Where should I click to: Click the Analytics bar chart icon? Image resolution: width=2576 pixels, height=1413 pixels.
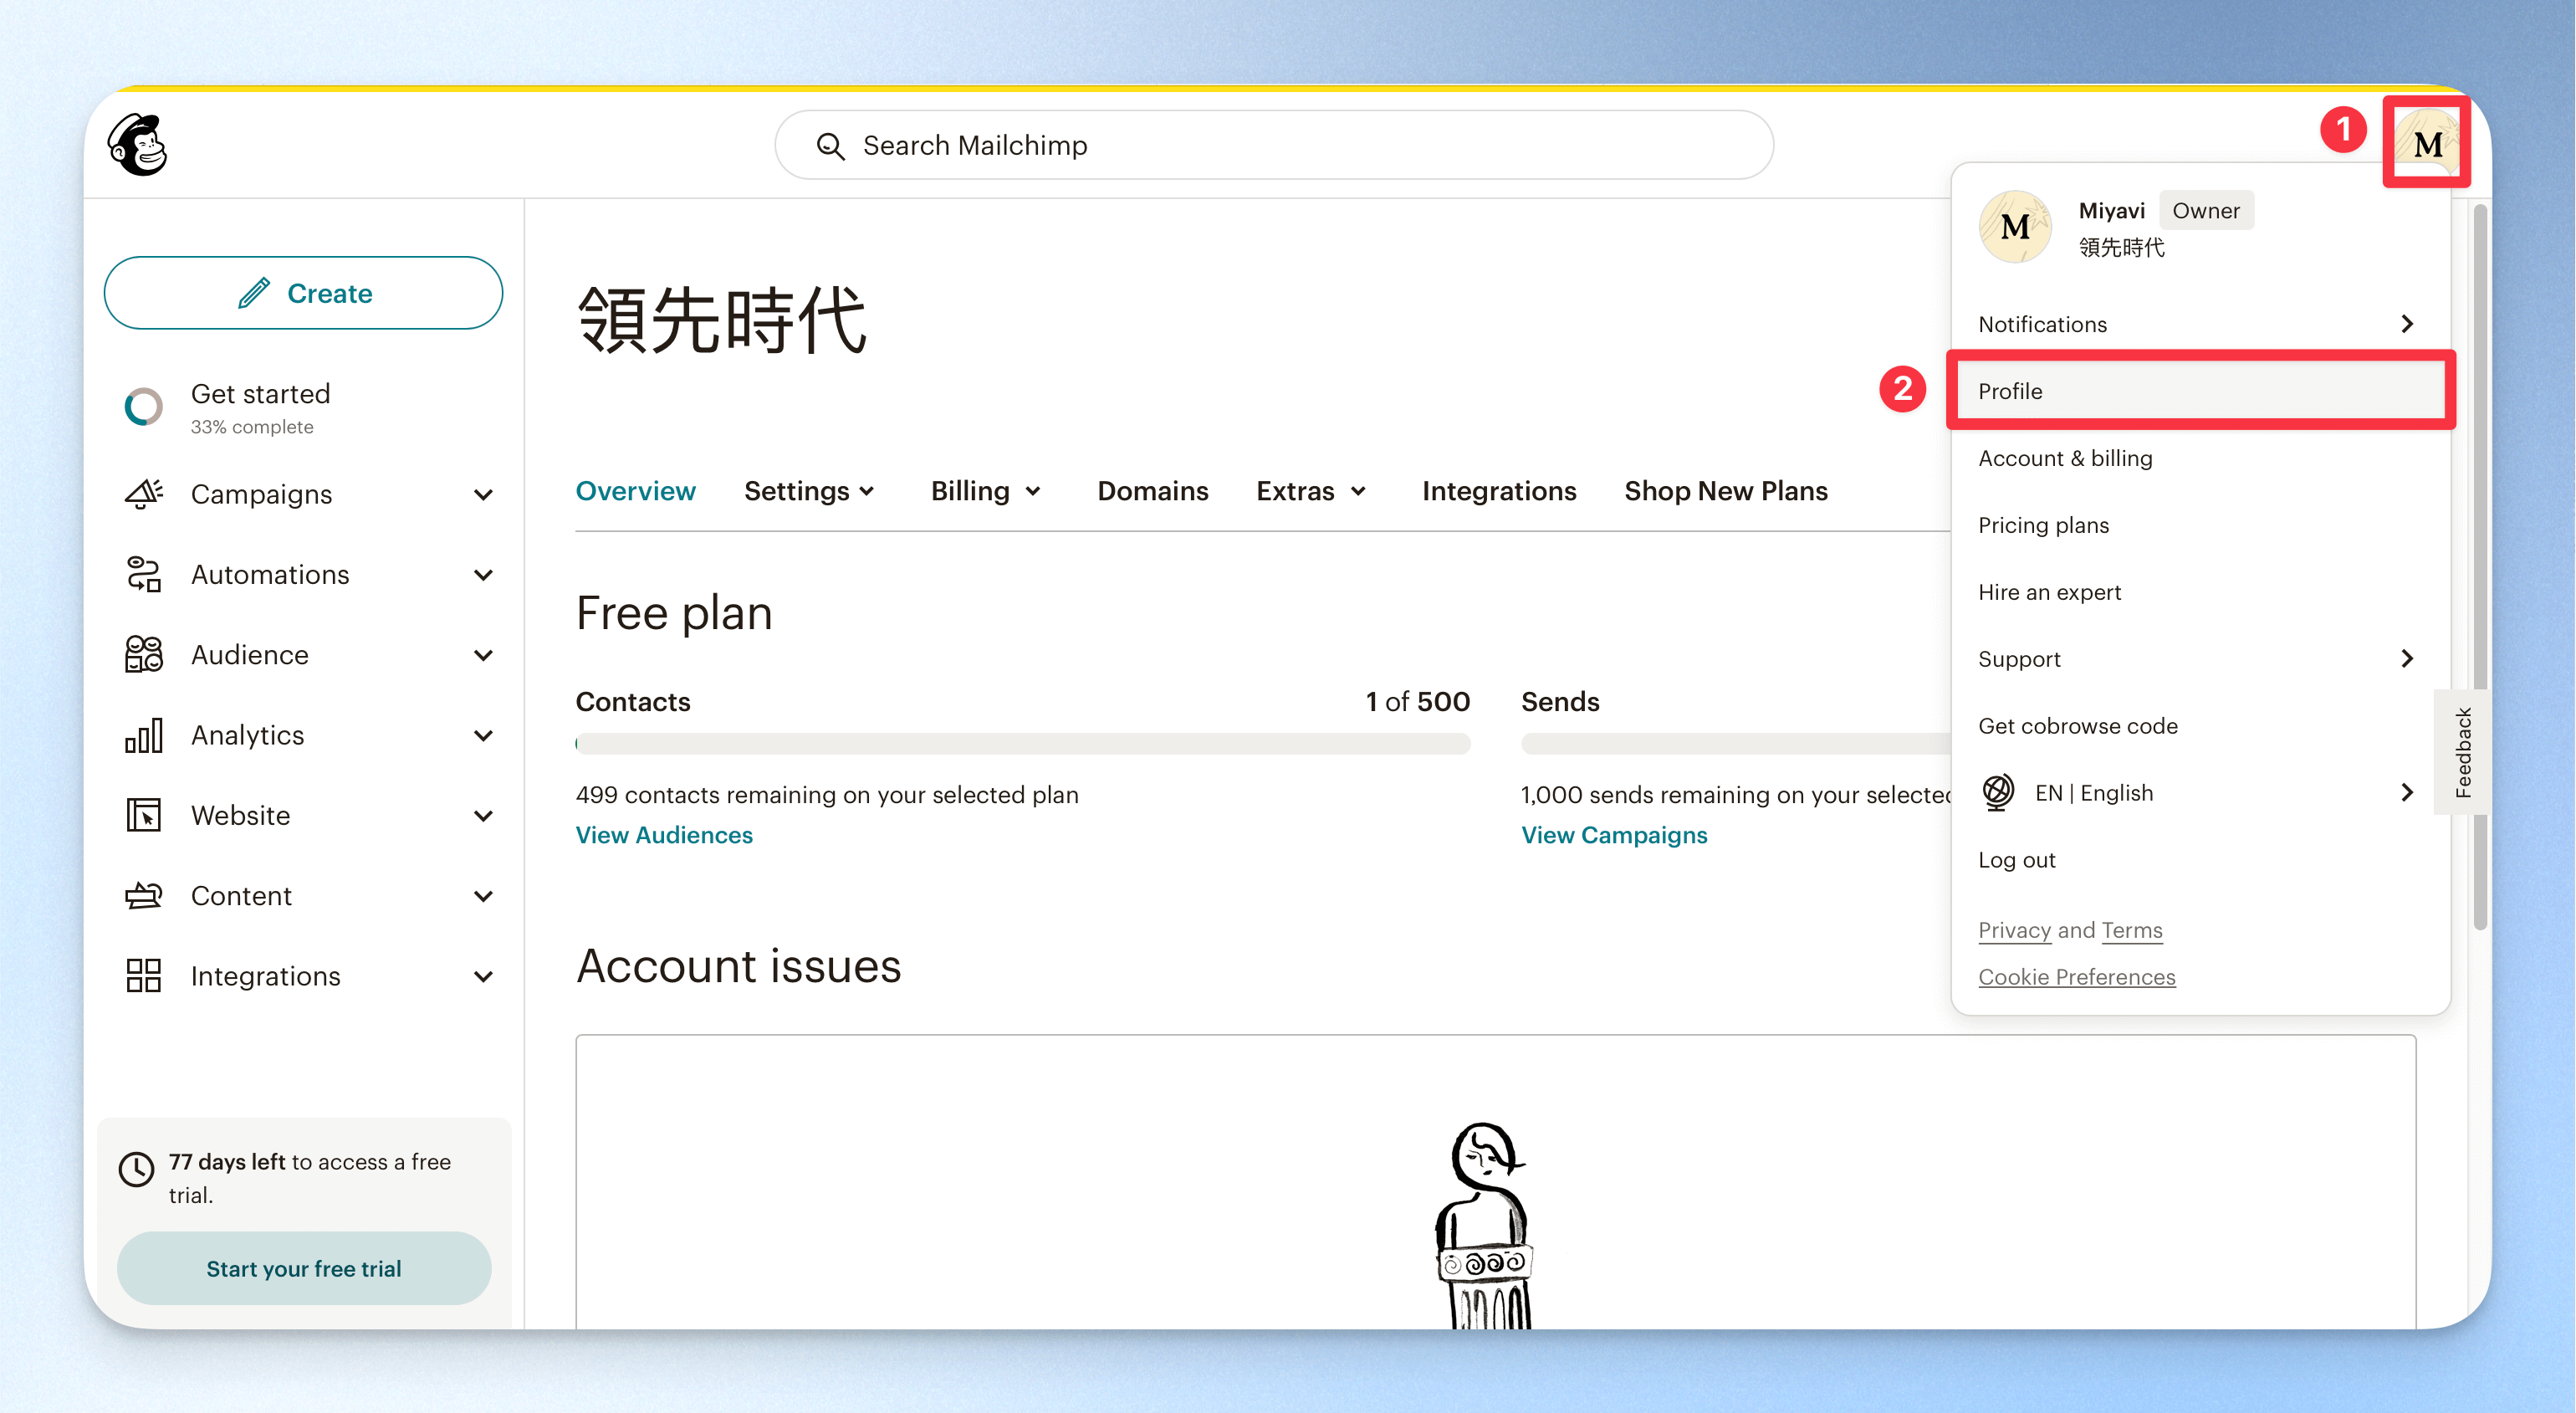click(143, 735)
